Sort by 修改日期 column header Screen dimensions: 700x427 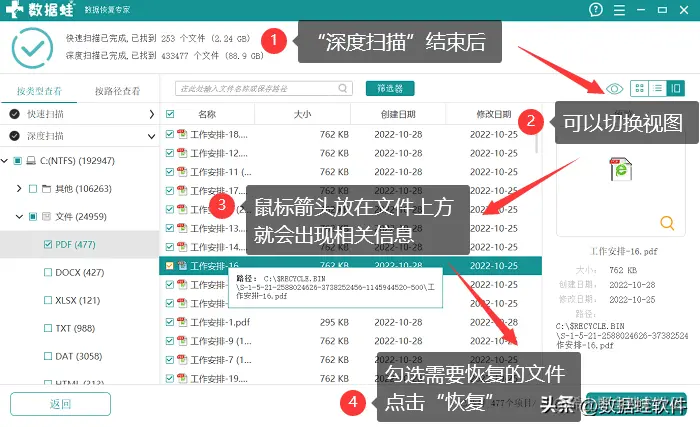(x=493, y=114)
